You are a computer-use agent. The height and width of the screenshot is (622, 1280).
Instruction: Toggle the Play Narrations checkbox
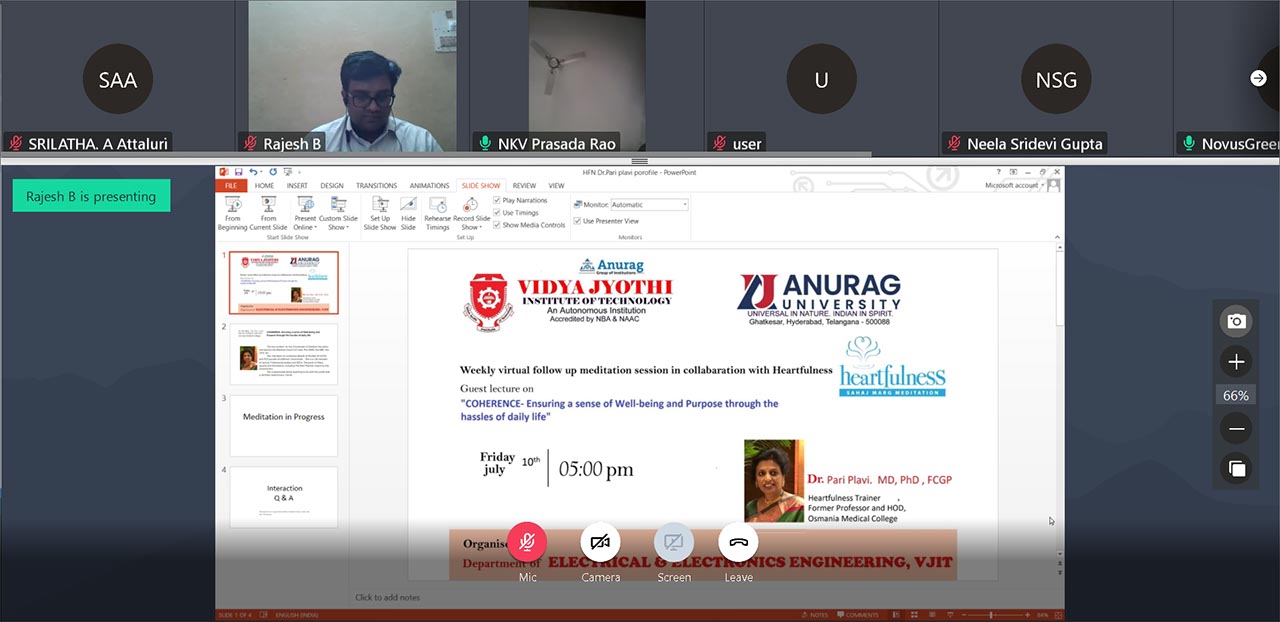click(497, 200)
